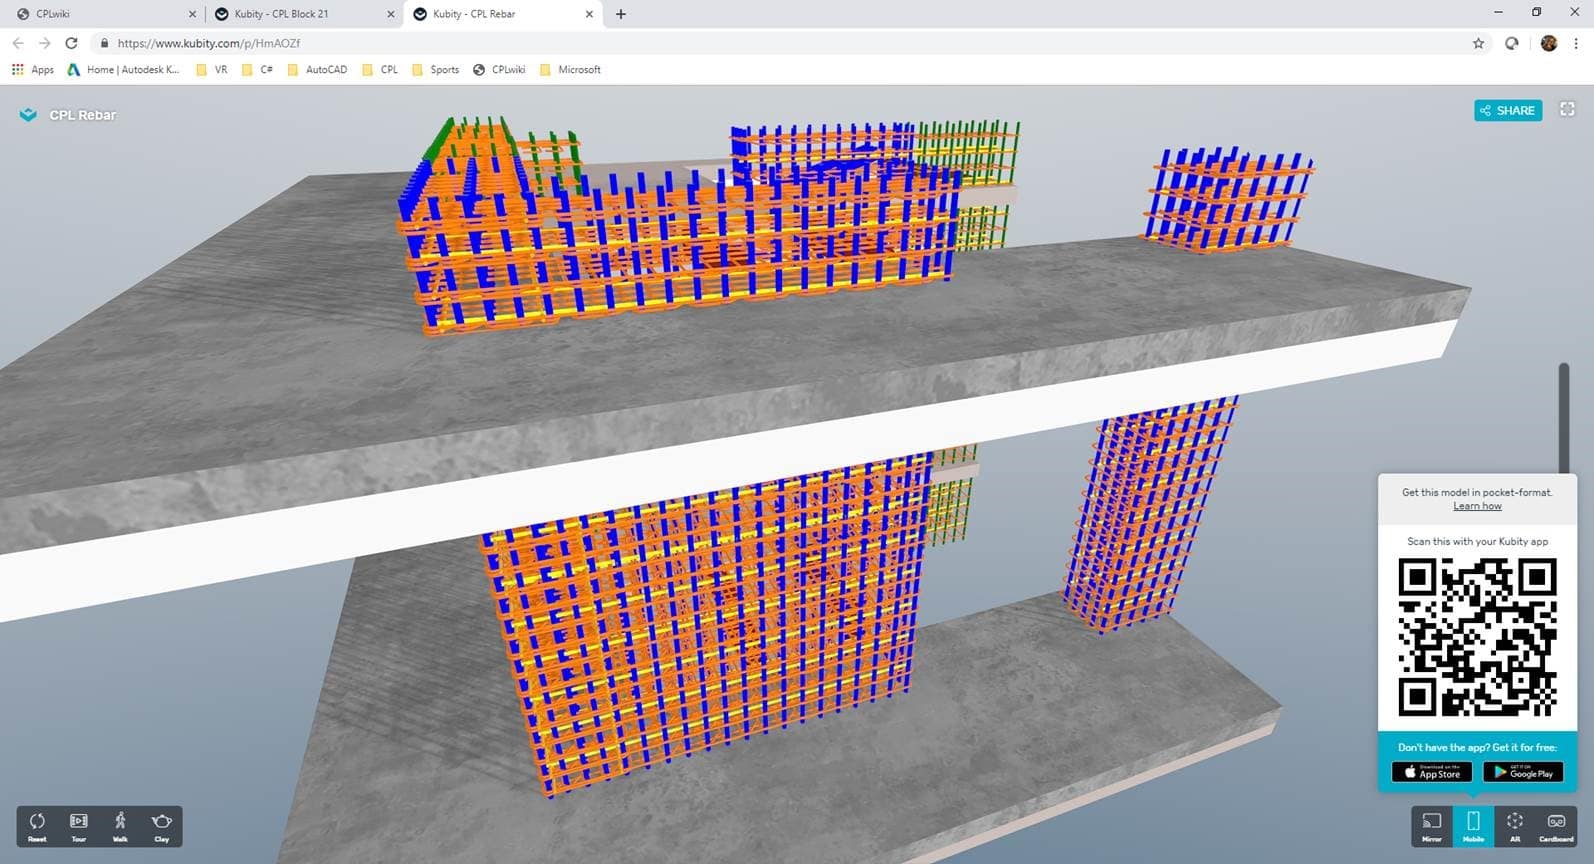Toggle the Mobile QR panel
The image size is (1594, 864).
(1473, 825)
